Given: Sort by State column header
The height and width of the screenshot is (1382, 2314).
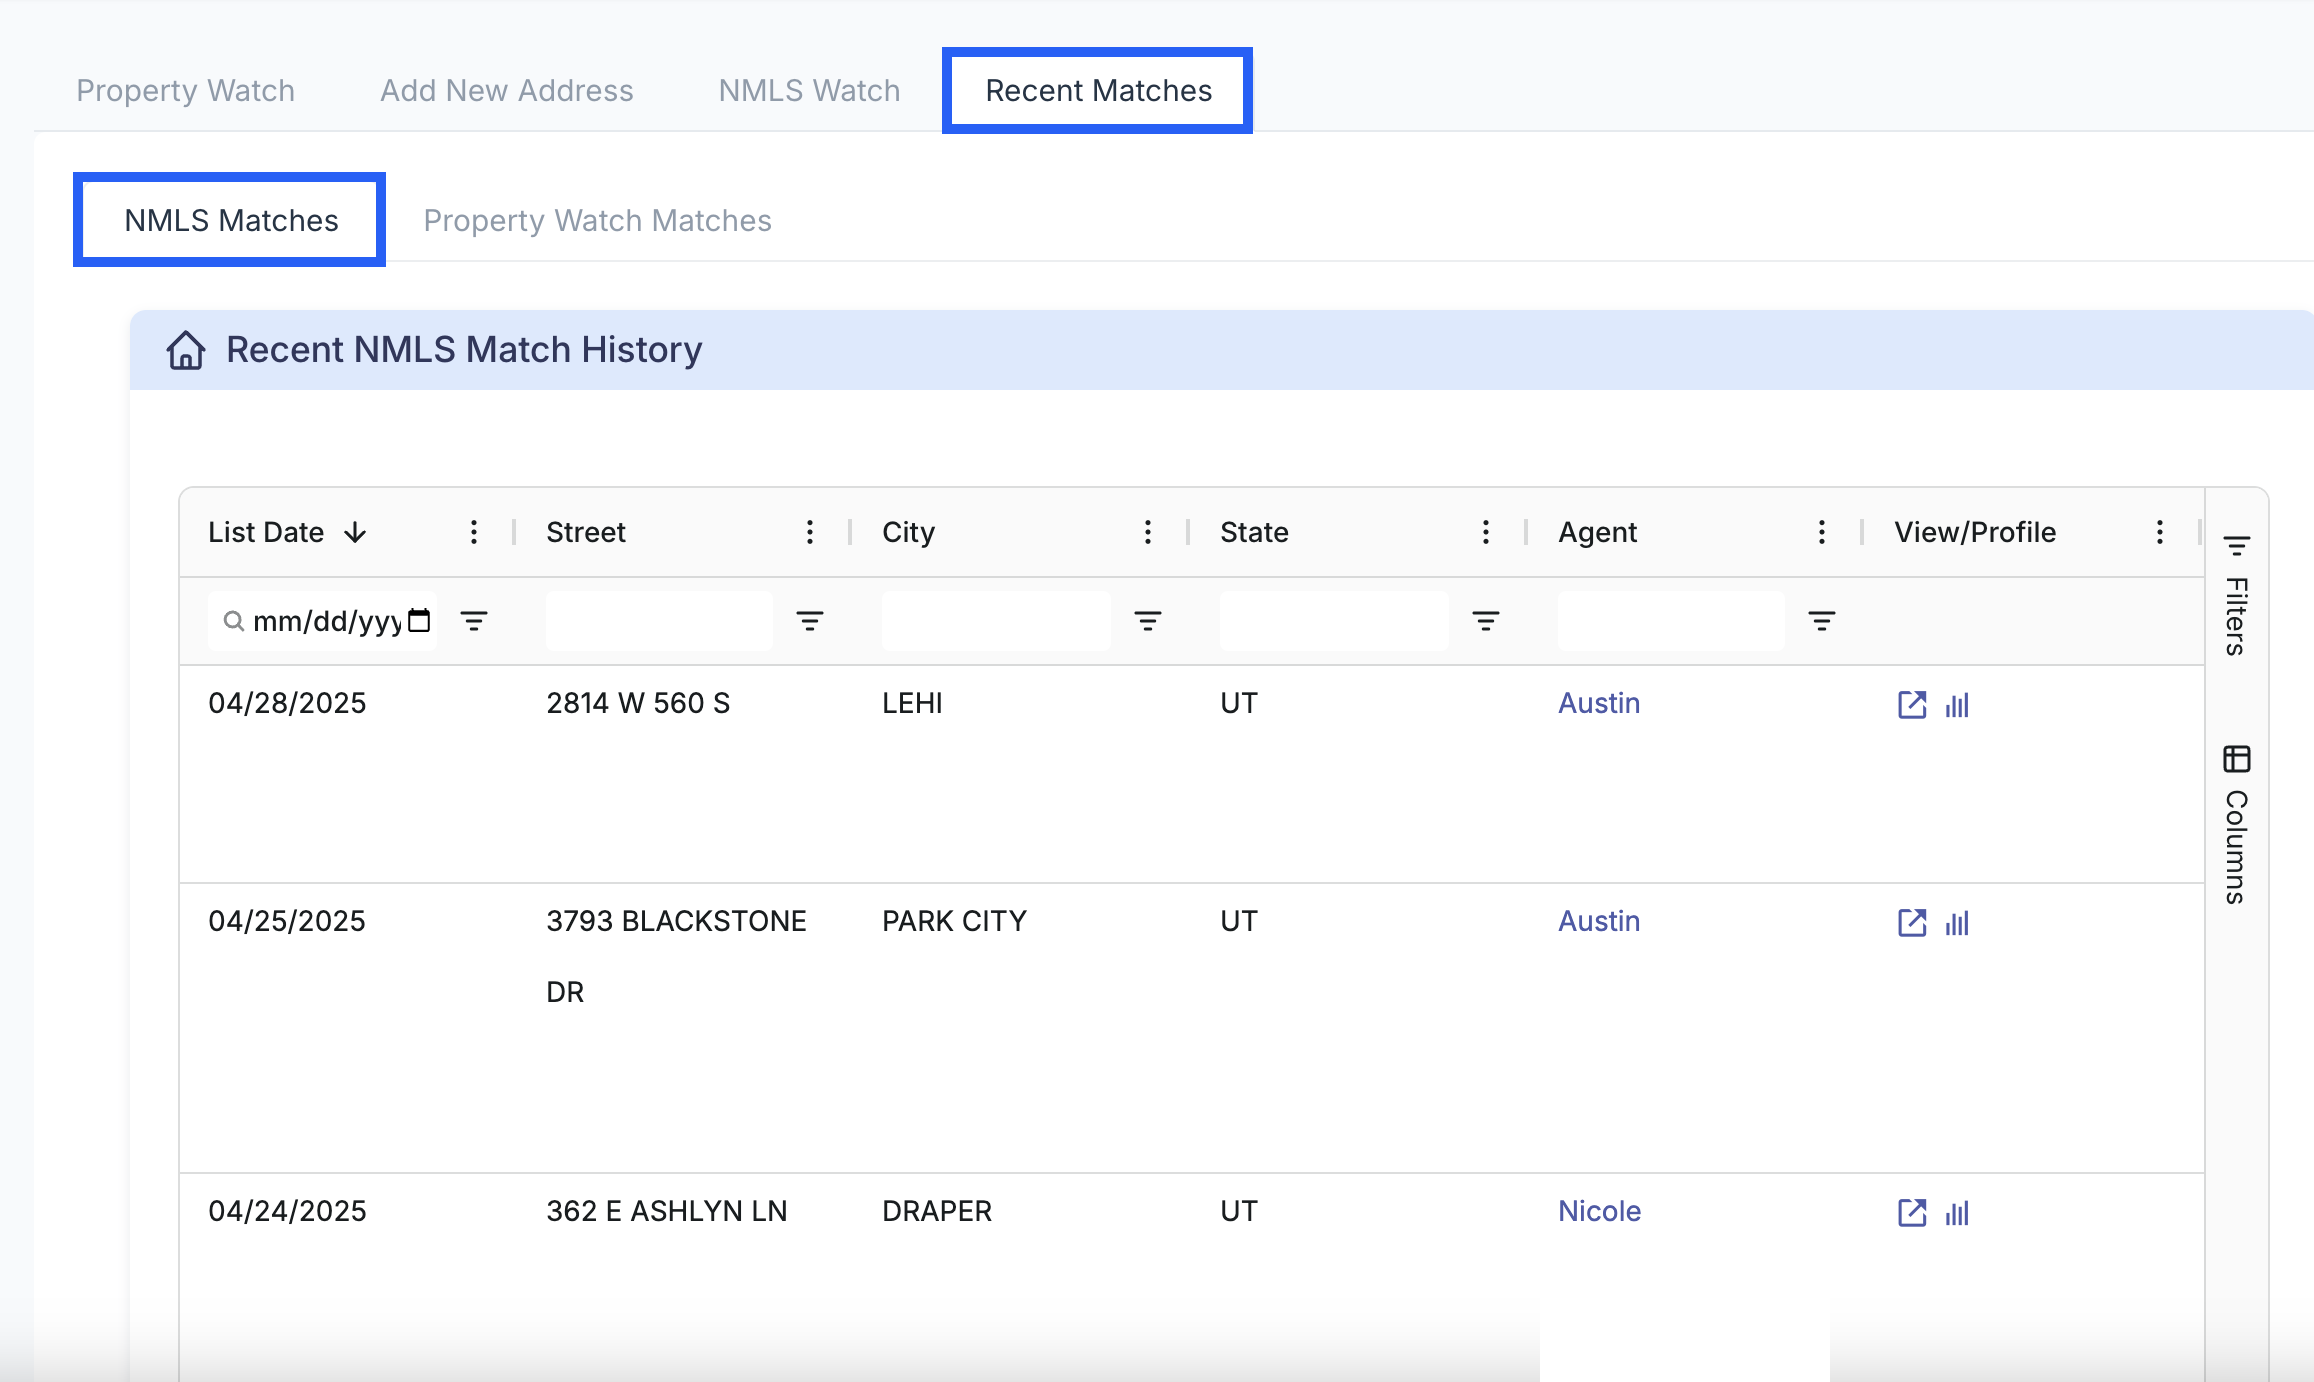Looking at the screenshot, I should [1254, 532].
